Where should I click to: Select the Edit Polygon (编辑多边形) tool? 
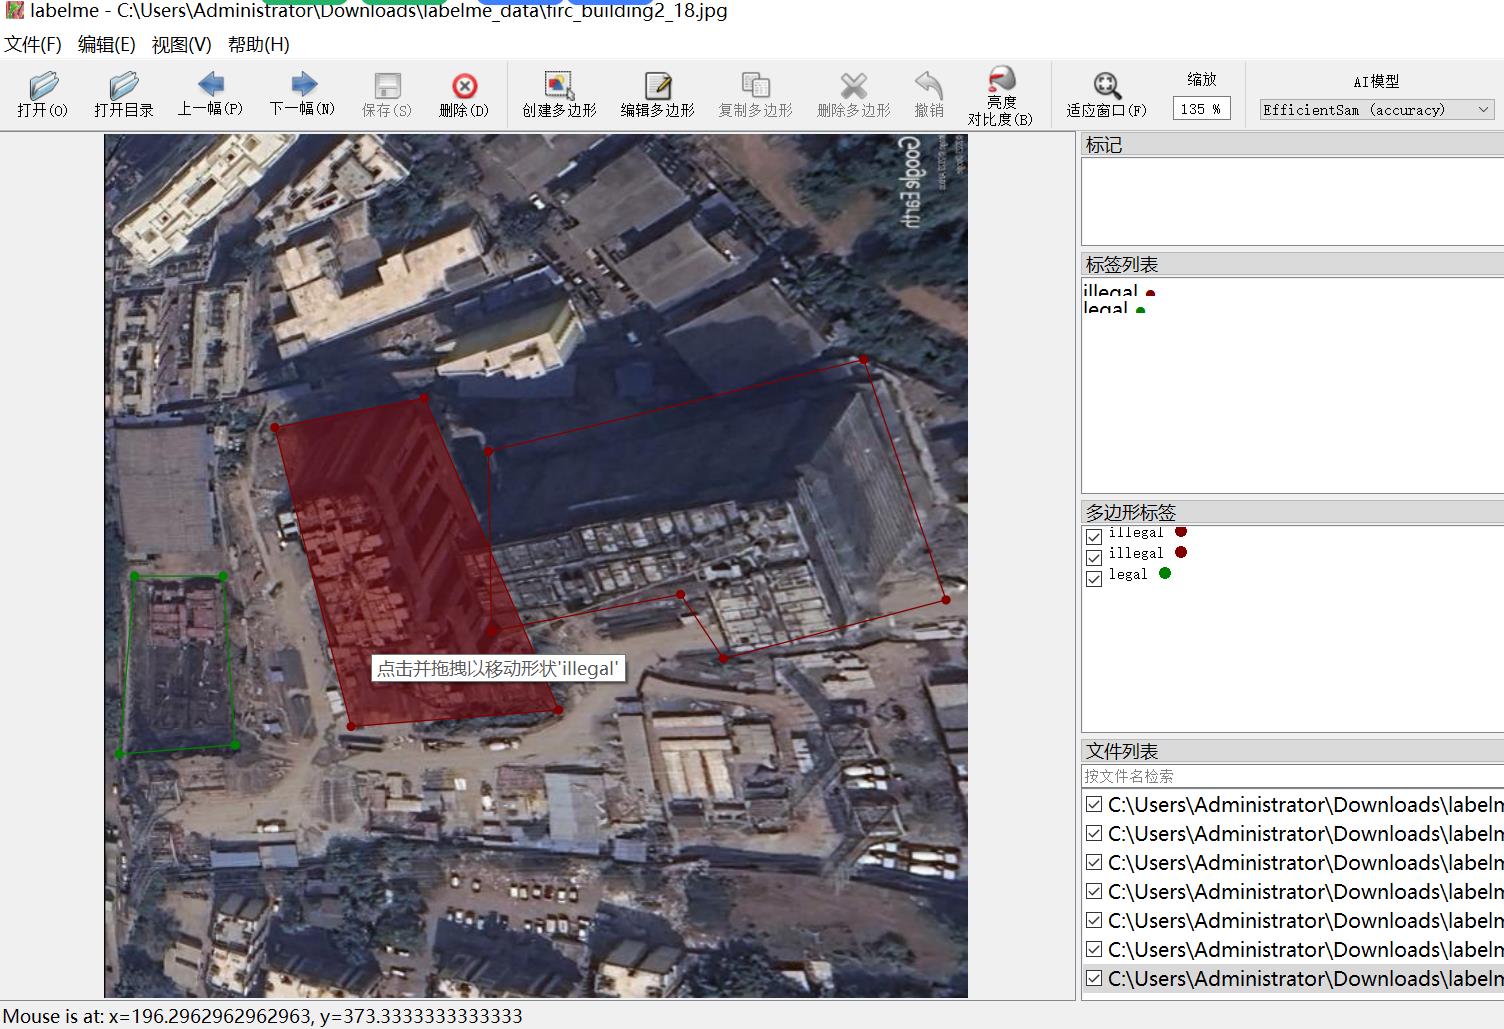click(x=657, y=94)
